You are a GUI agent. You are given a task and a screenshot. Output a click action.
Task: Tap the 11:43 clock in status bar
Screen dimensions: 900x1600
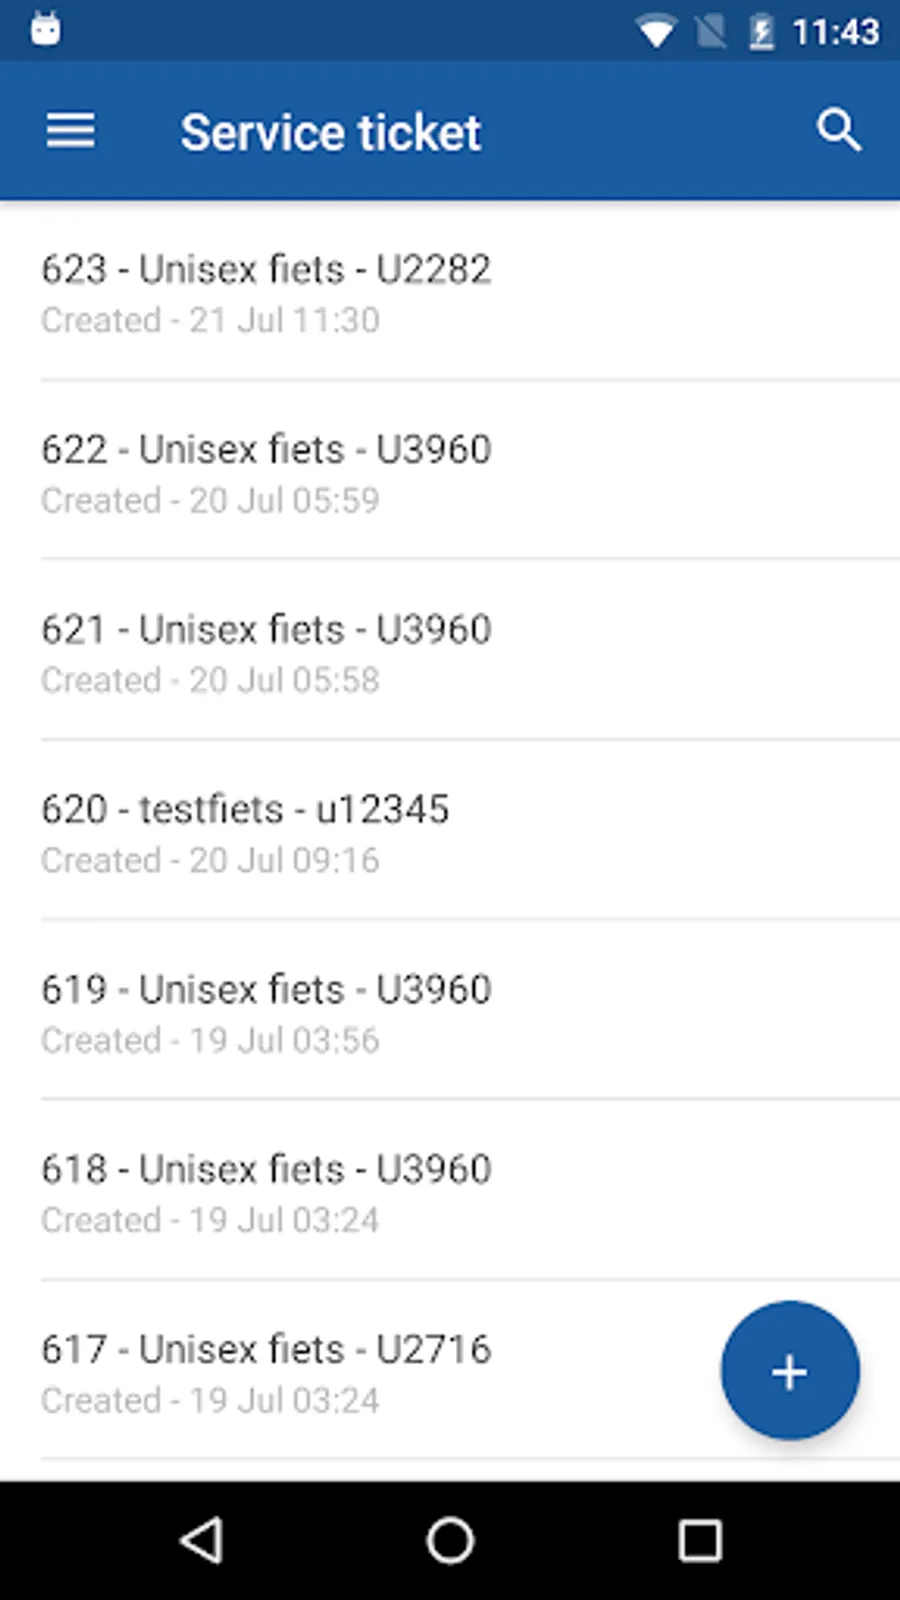(x=835, y=32)
